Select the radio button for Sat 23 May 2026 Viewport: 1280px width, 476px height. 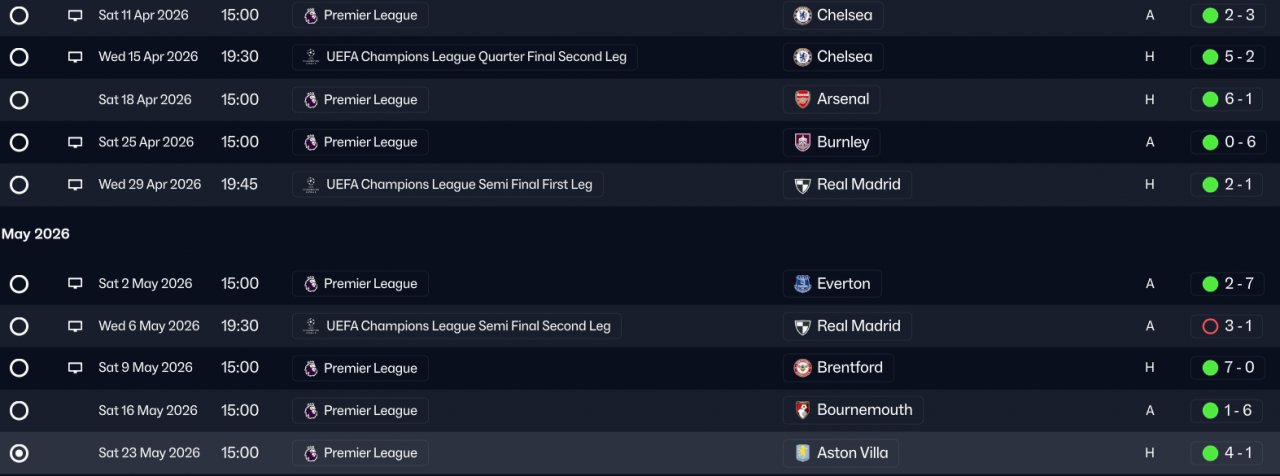[19, 453]
